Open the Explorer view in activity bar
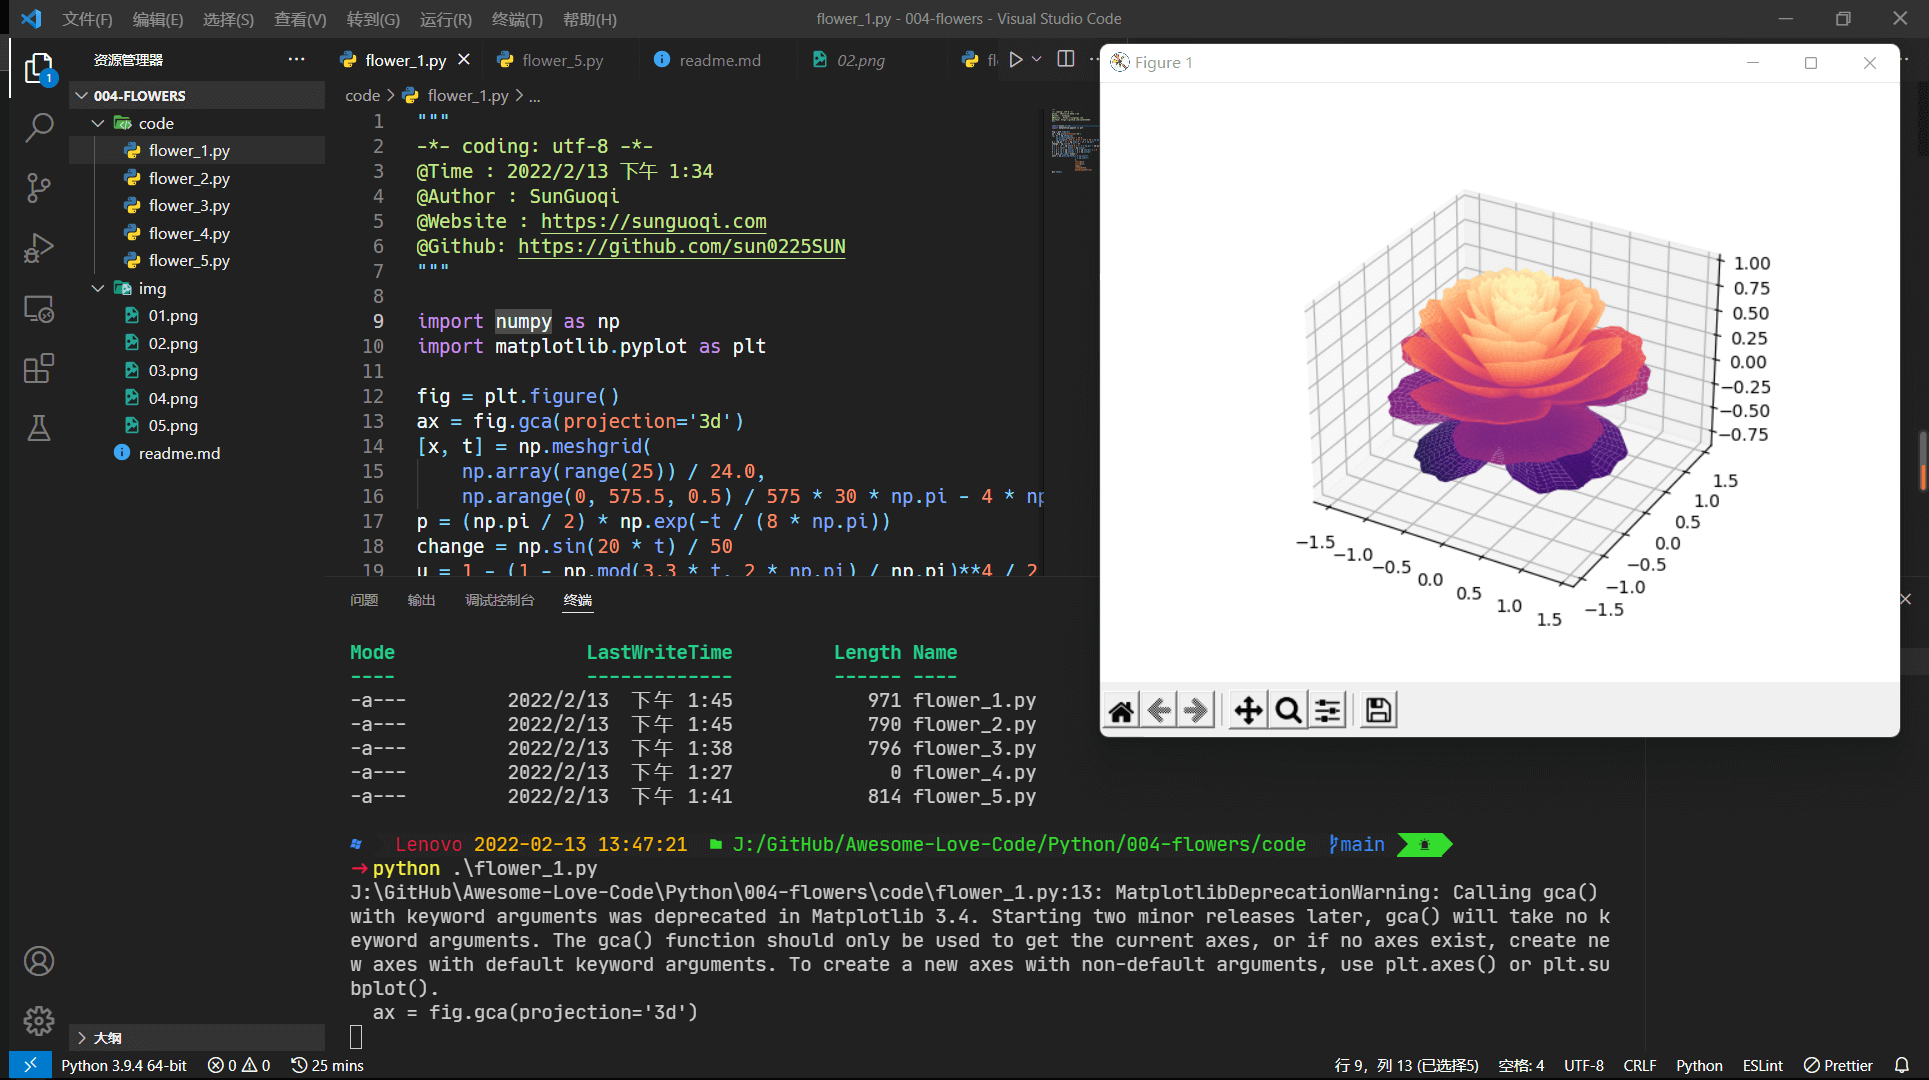Screen dimensions: 1929x1080 click(39, 68)
